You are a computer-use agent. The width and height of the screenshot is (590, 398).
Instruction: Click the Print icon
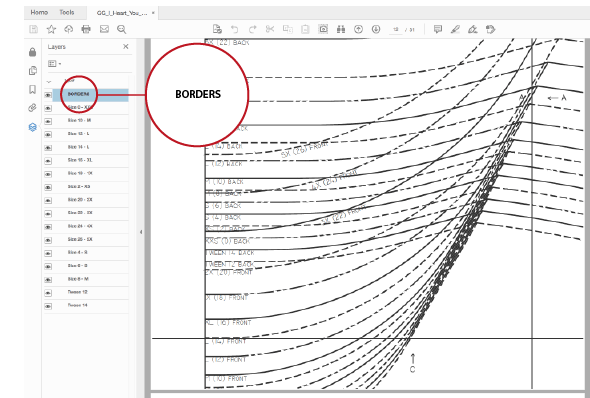[x=86, y=29]
